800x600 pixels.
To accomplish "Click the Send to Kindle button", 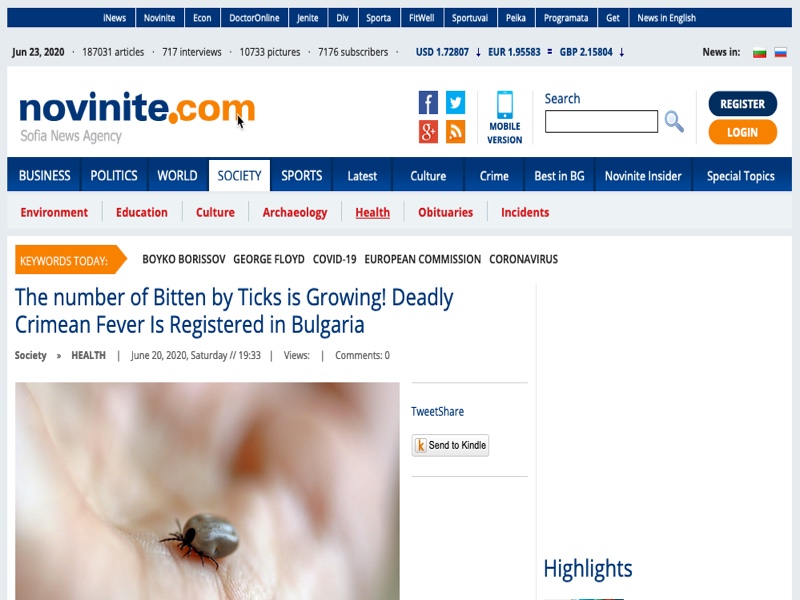I will point(450,445).
